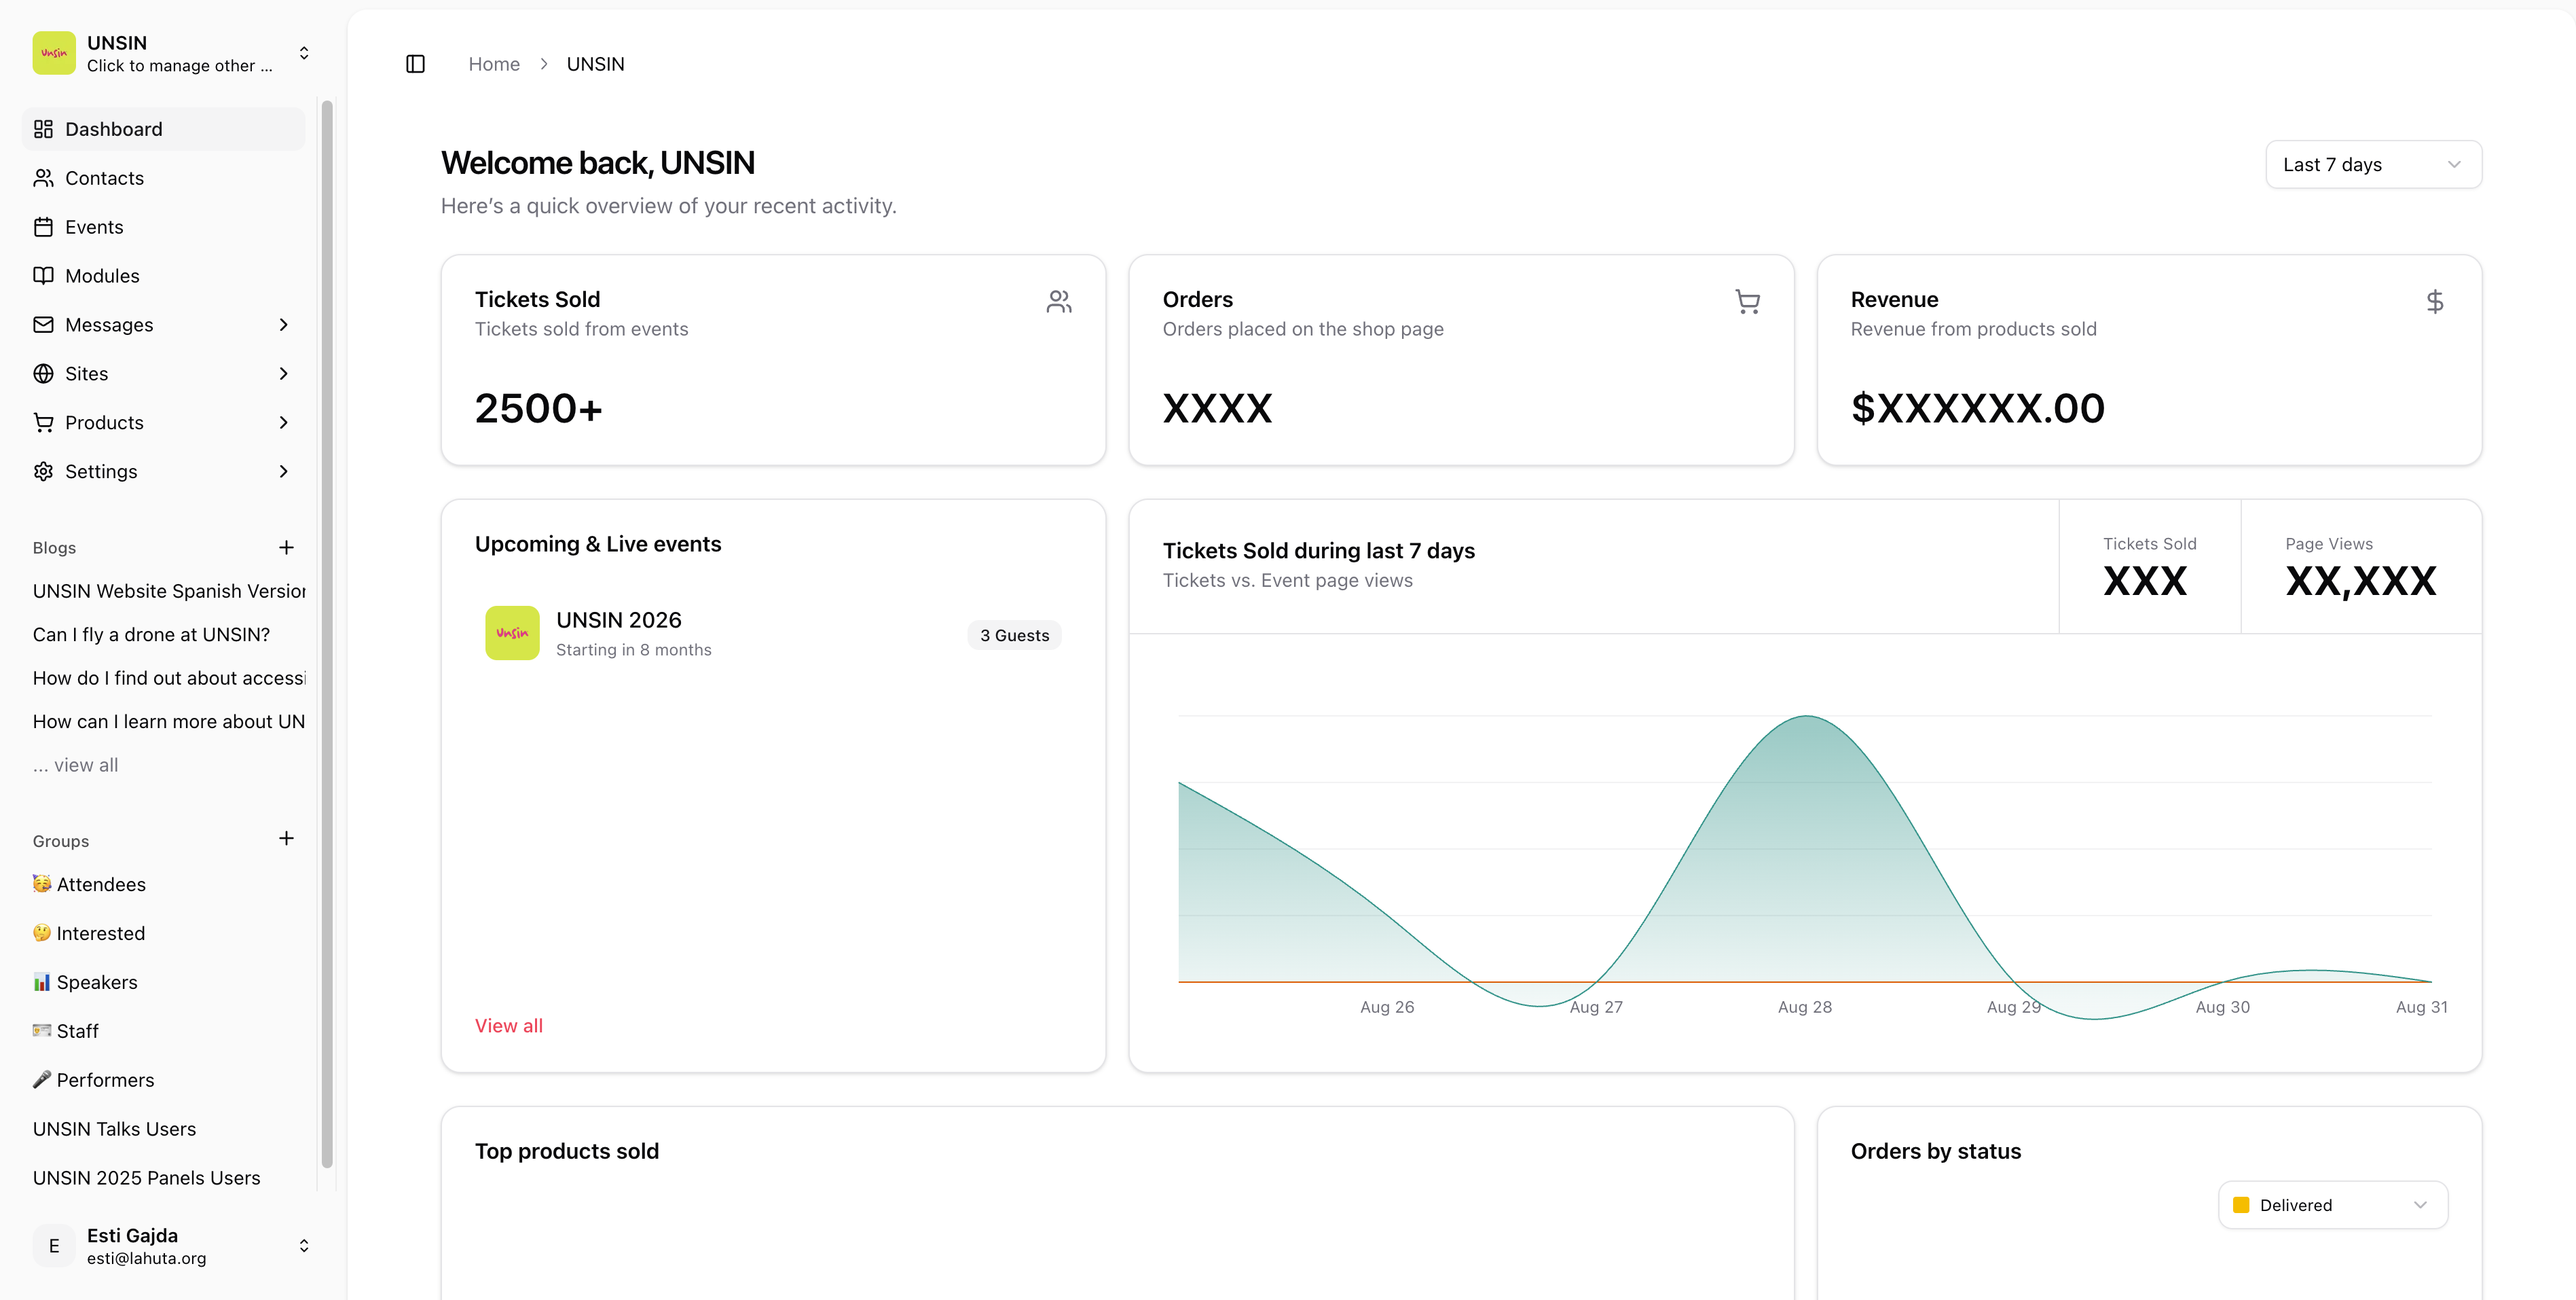Go to Home breadcrumb link
This screenshot has width=2576, height=1300.
click(x=494, y=64)
